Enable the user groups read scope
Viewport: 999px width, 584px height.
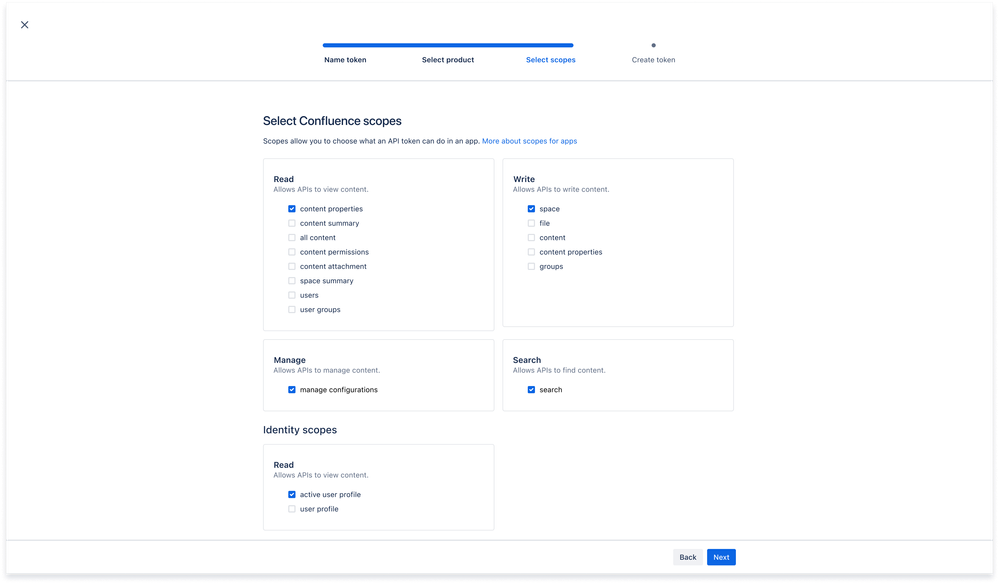[x=292, y=310]
